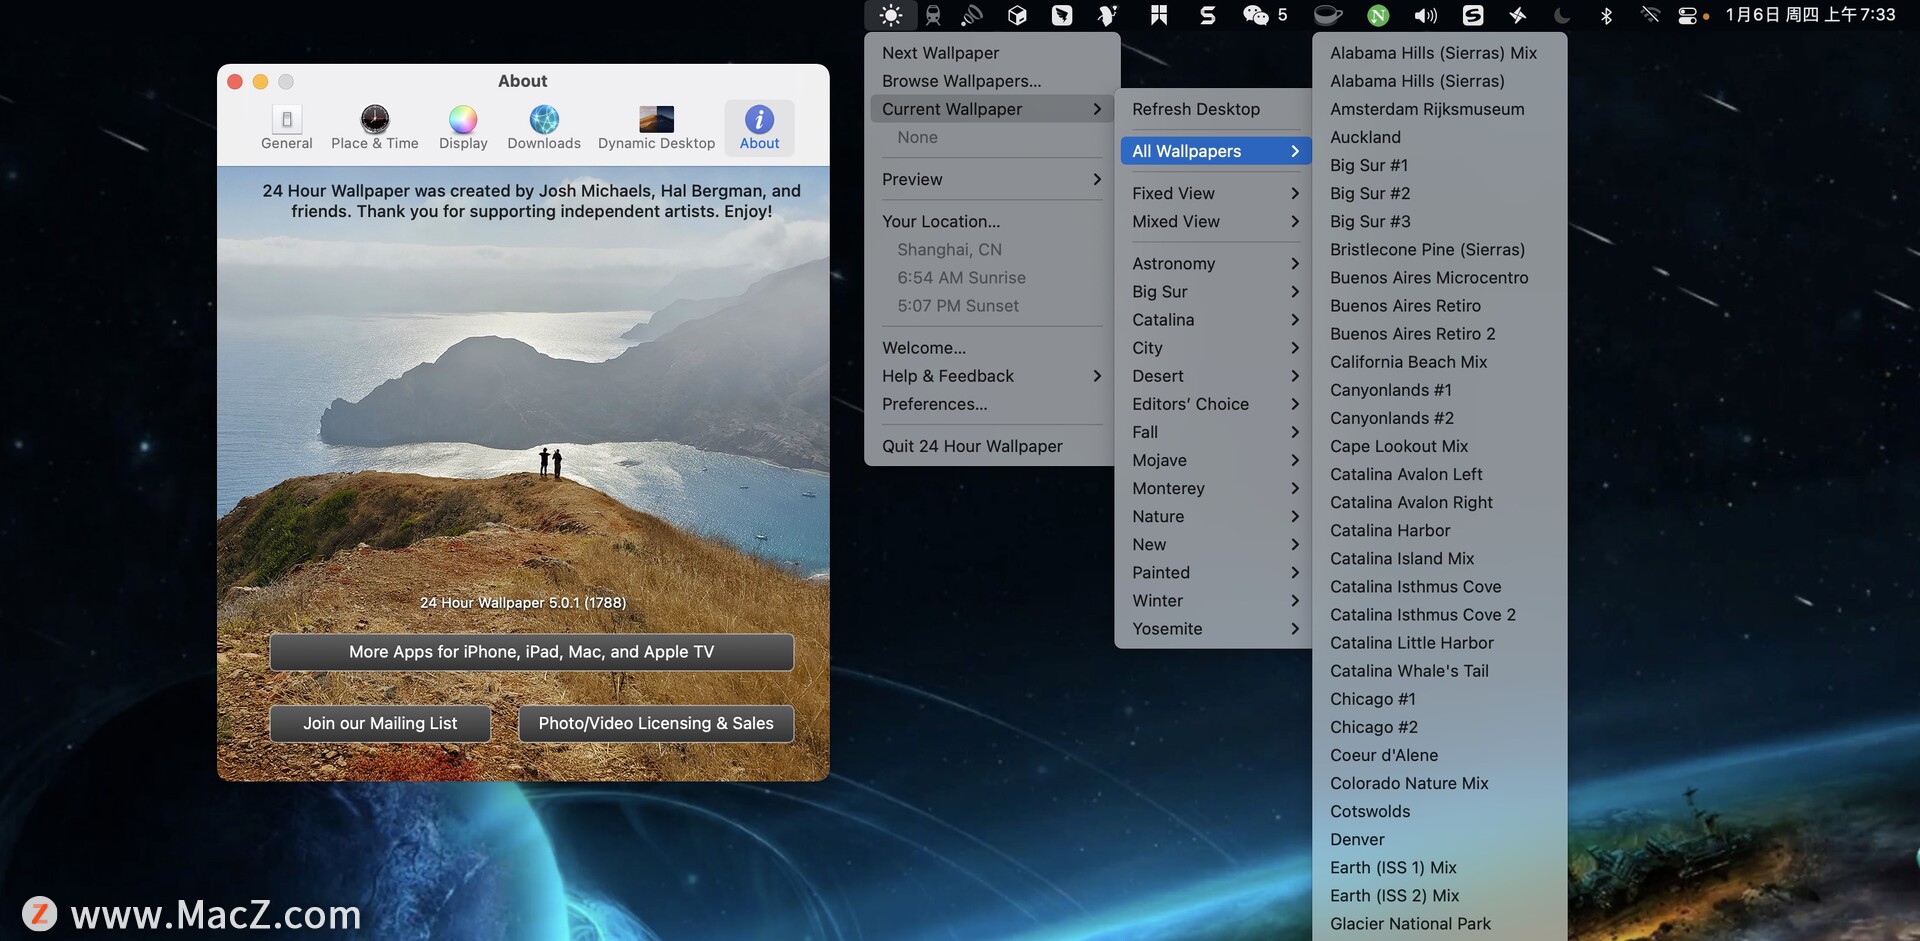The width and height of the screenshot is (1920, 941).
Task: Select Refresh Desktop menu item
Action: 1216,109
